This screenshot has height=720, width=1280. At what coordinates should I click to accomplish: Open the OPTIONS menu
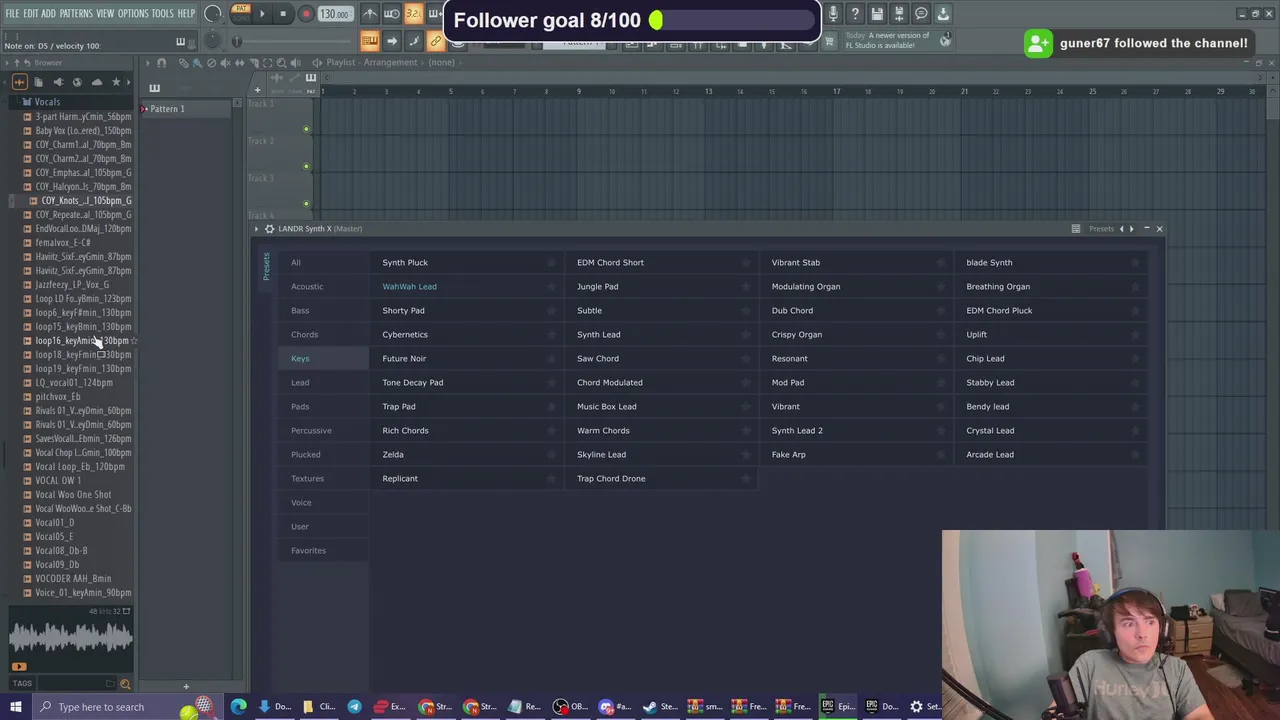133,14
